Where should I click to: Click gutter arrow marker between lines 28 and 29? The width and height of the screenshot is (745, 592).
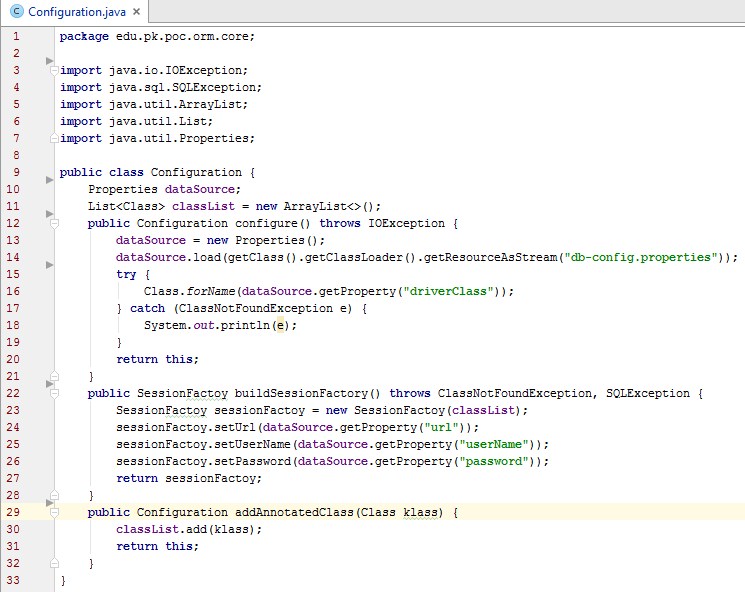pyautogui.click(x=49, y=502)
